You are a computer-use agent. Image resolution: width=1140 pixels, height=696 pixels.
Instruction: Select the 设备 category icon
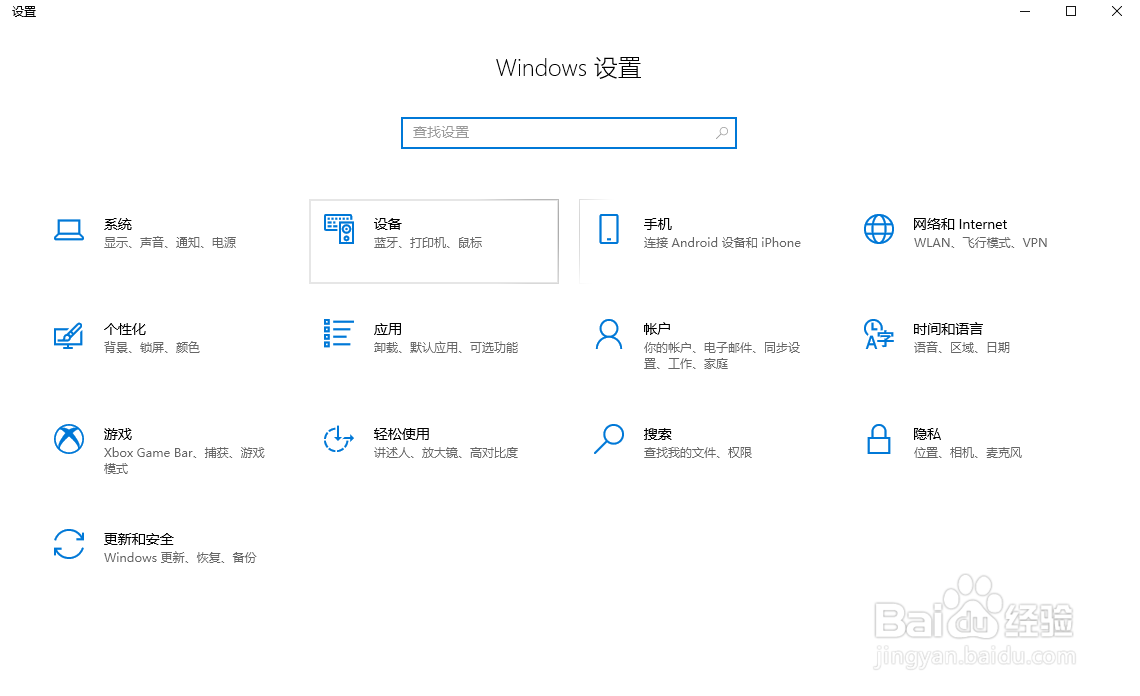click(x=340, y=231)
